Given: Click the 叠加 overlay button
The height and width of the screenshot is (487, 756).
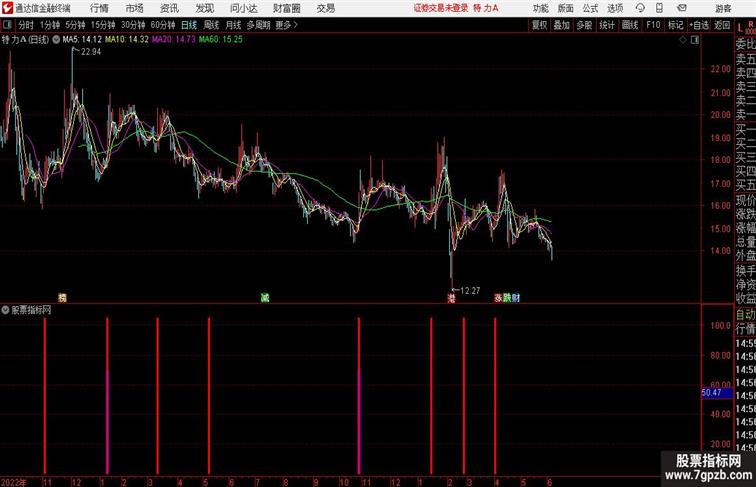Looking at the screenshot, I should [562, 25].
